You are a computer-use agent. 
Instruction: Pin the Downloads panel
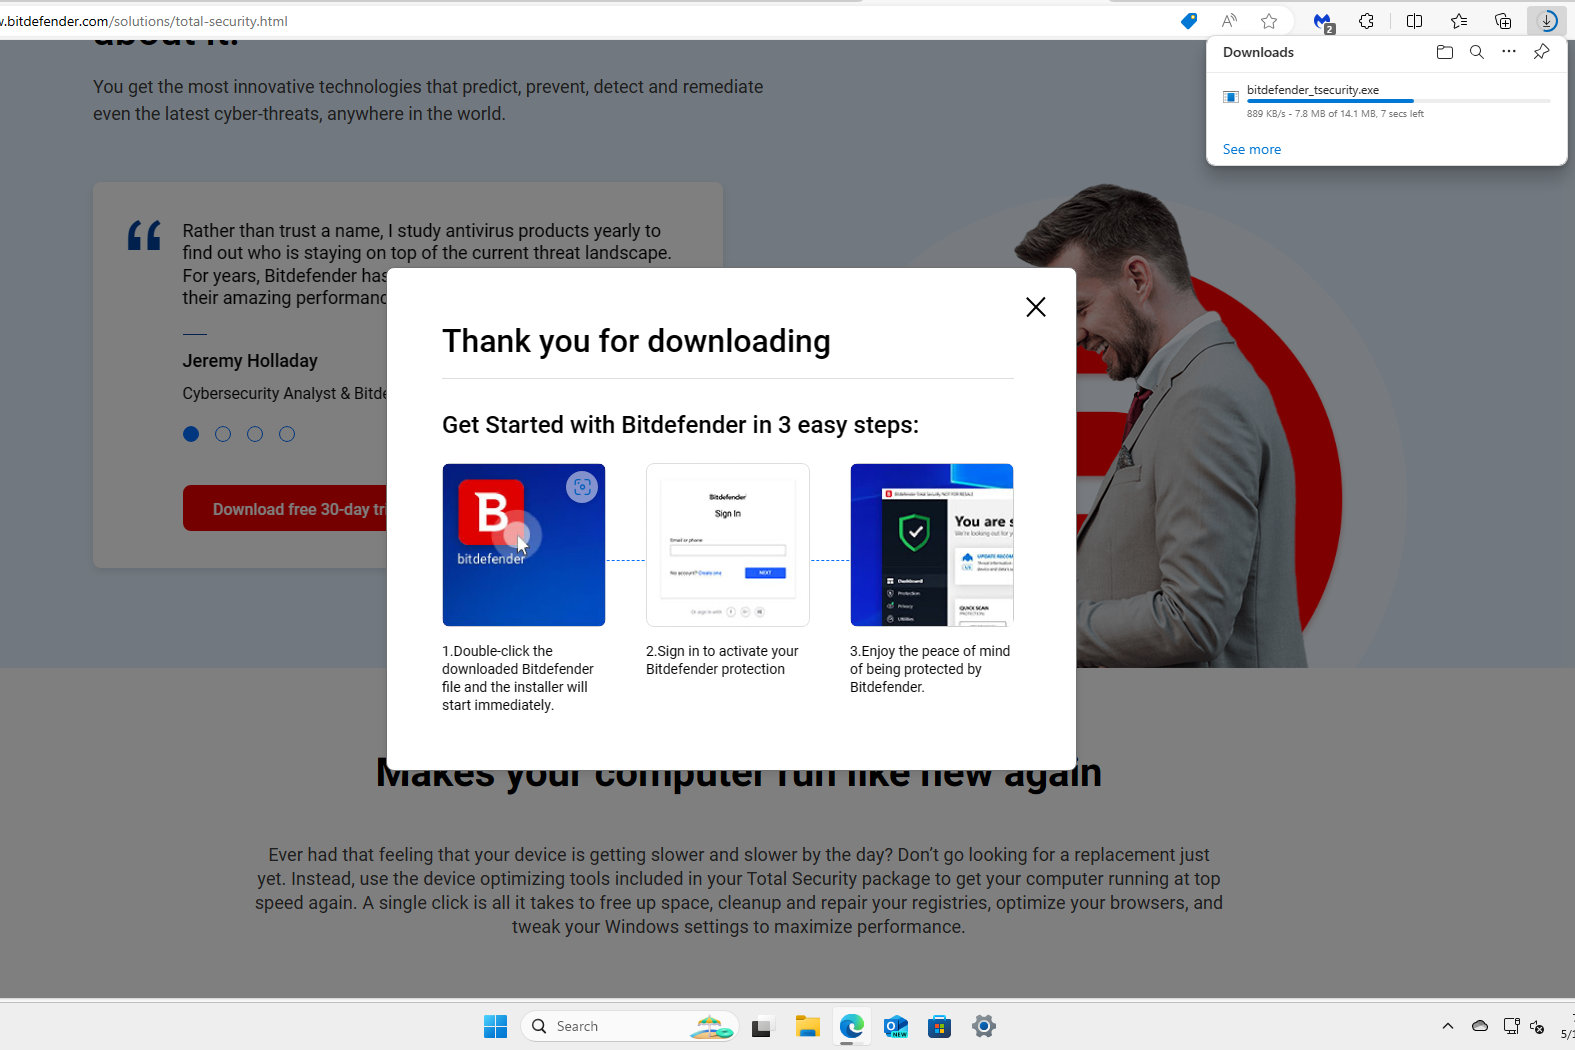(x=1541, y=52)
